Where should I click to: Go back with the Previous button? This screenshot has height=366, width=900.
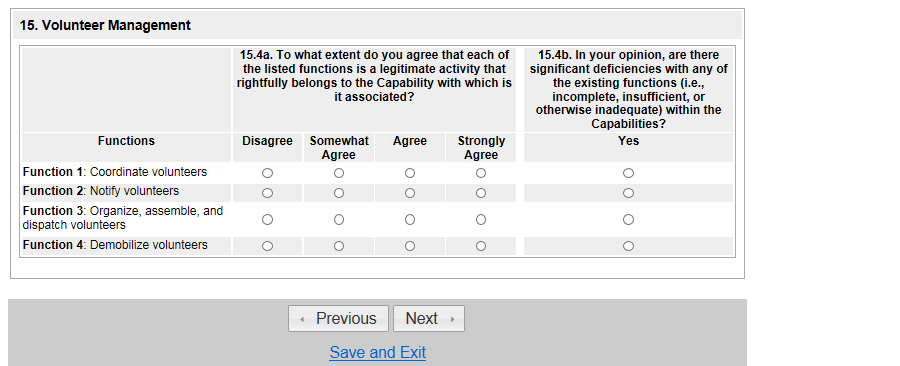339,318
